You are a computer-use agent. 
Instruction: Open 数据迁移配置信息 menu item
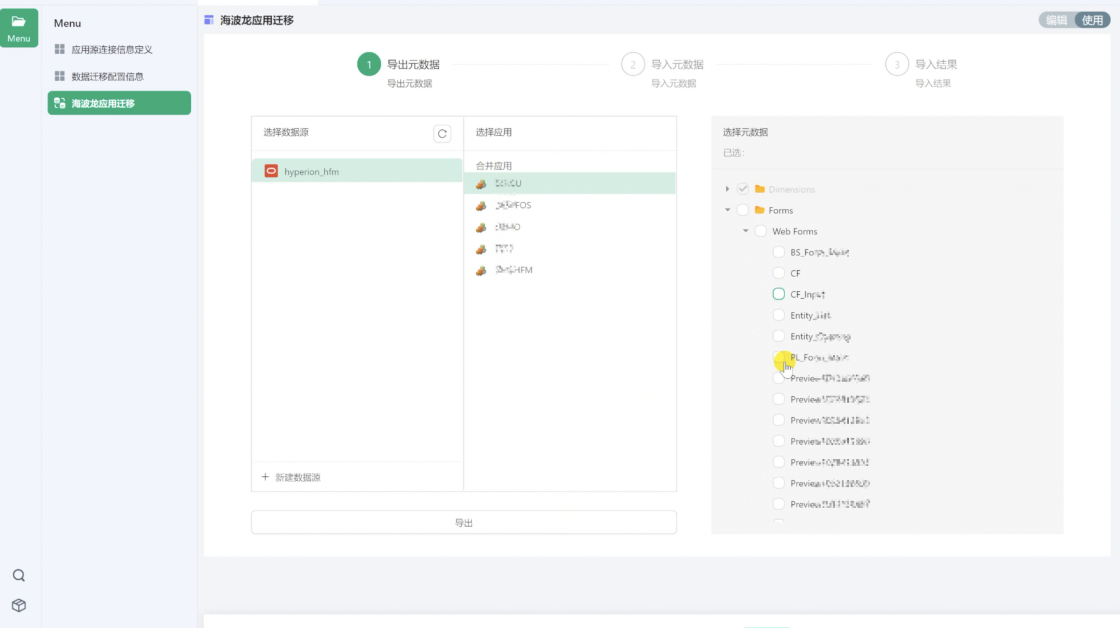click(106, 76)
